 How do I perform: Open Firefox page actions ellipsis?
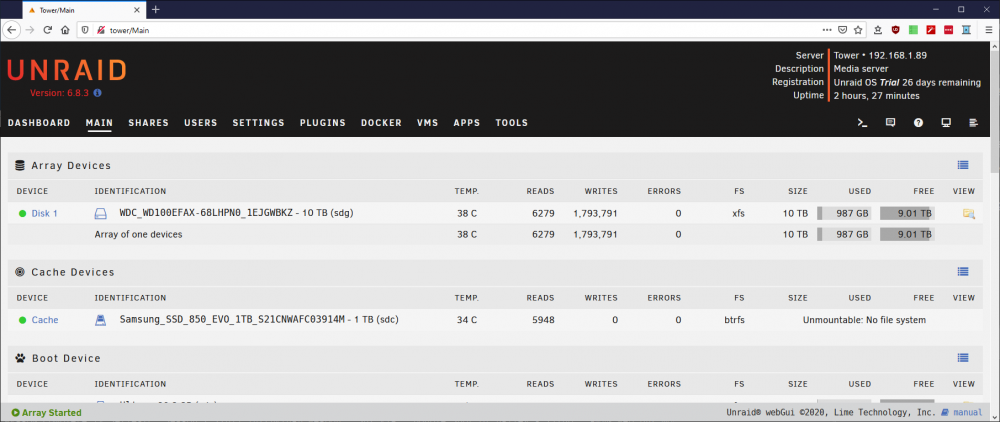tap(827, 29)
